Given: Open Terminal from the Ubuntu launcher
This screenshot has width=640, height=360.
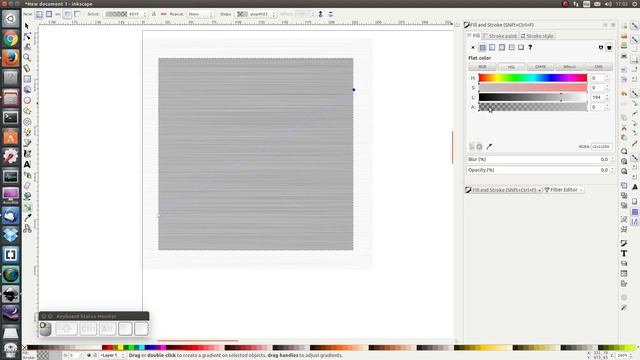Looking at the screenshot, I should (x=11, y=118).
